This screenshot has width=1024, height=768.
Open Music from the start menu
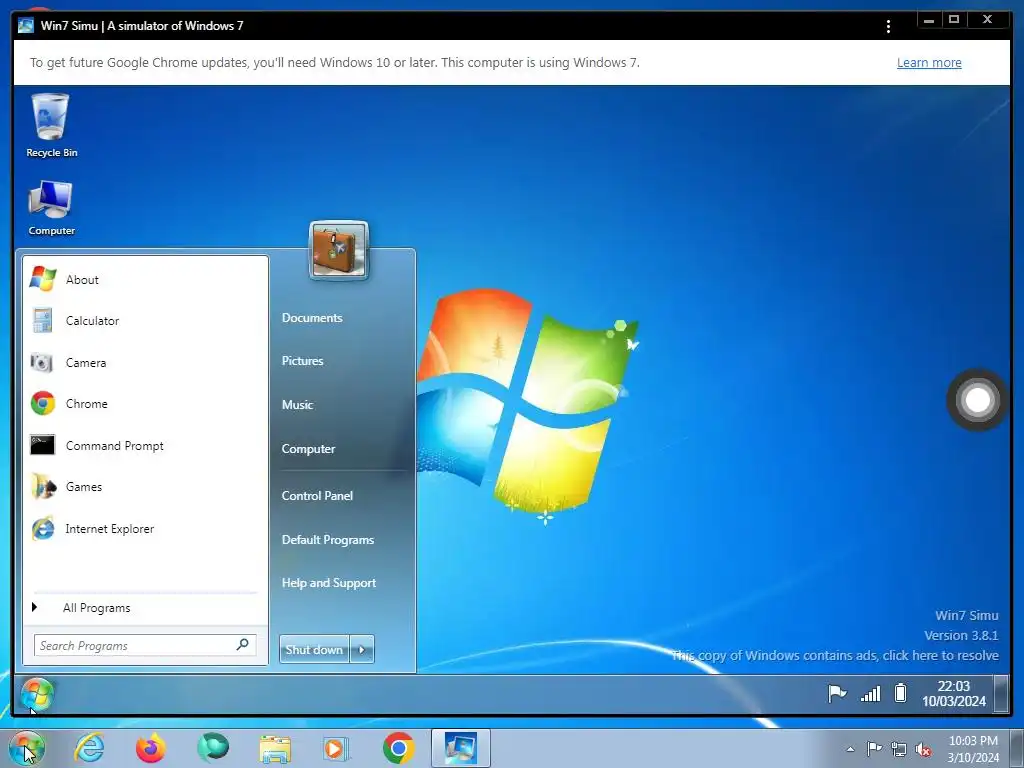pos(298,405)
